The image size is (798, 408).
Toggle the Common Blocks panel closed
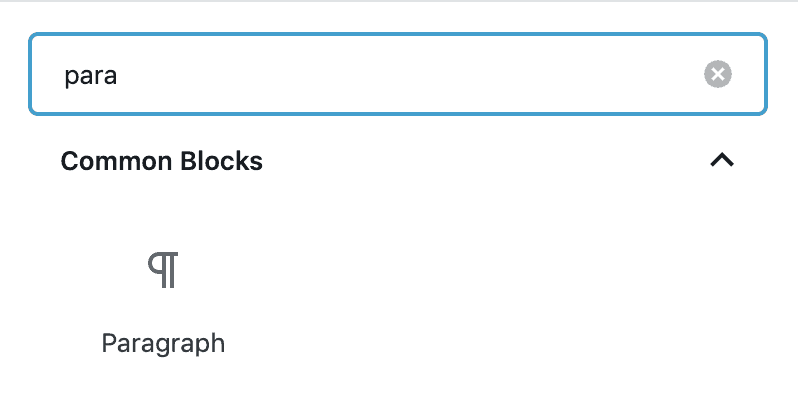pos(722,161)
